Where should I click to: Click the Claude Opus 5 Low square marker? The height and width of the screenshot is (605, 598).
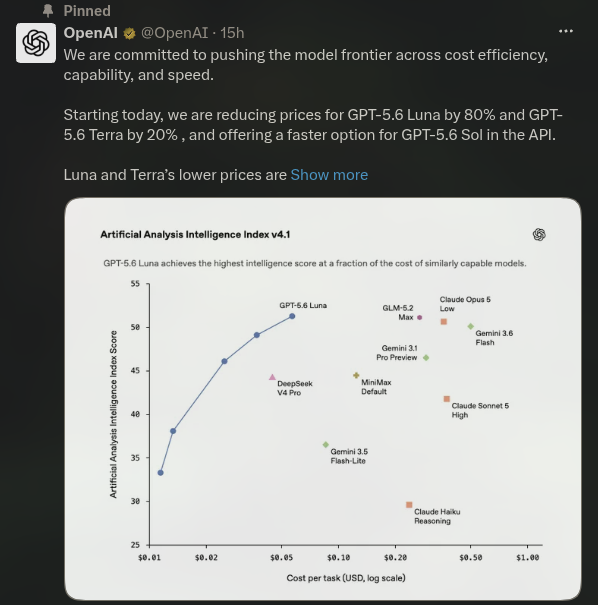click(444, 321)
